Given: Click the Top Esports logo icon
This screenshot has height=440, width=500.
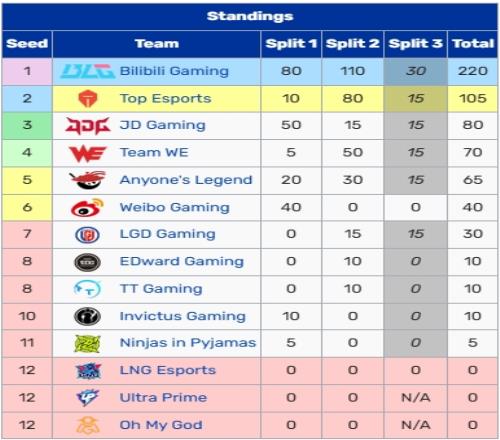Looking at the screenshot, I should pyautogui.click(x=88, y=99).
